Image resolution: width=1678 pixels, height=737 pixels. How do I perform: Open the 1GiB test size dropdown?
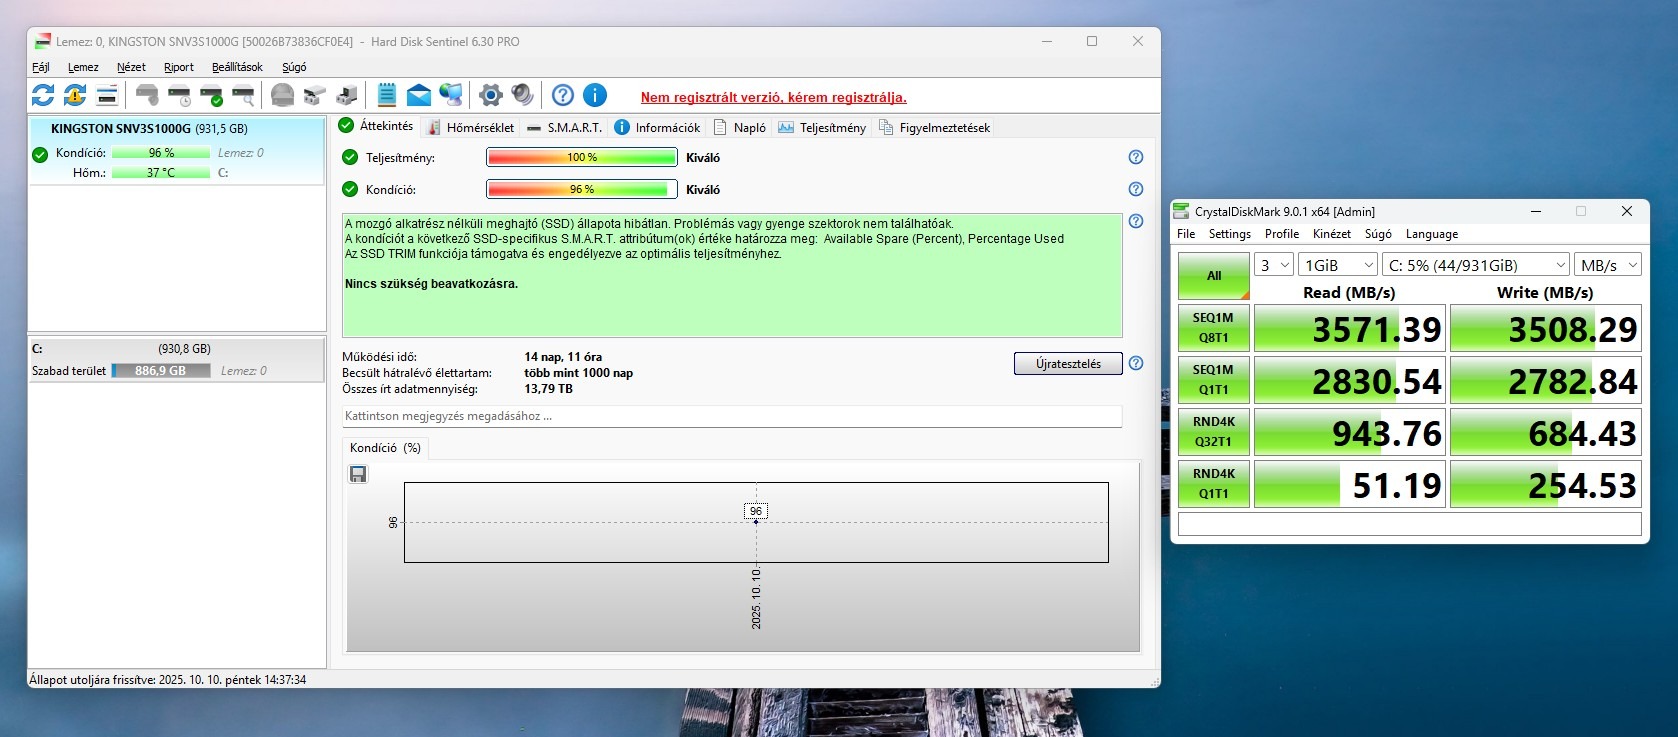tap(1338, 265)
